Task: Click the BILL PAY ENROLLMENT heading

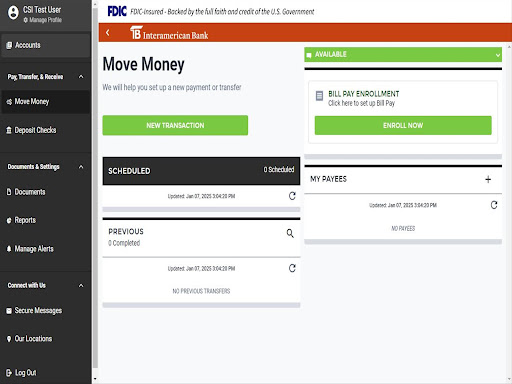Action: pos(364,94)
